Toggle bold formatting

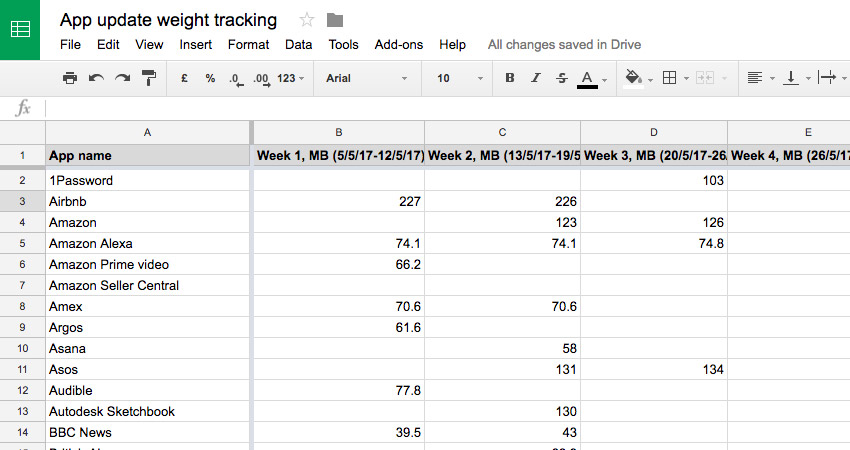[510, 78]
